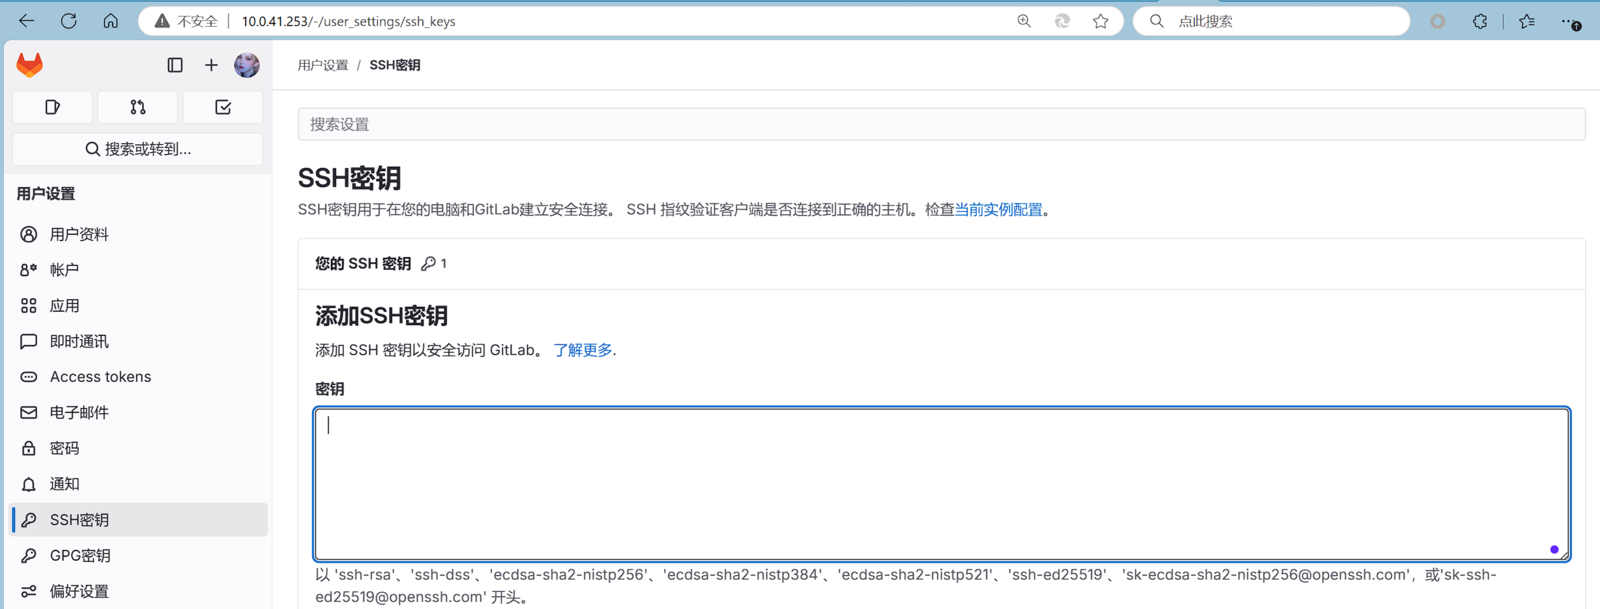Screen dimensions: 1600x609
Task: Open 用户资料 in sidebar
Action: [x=138, y=234]
